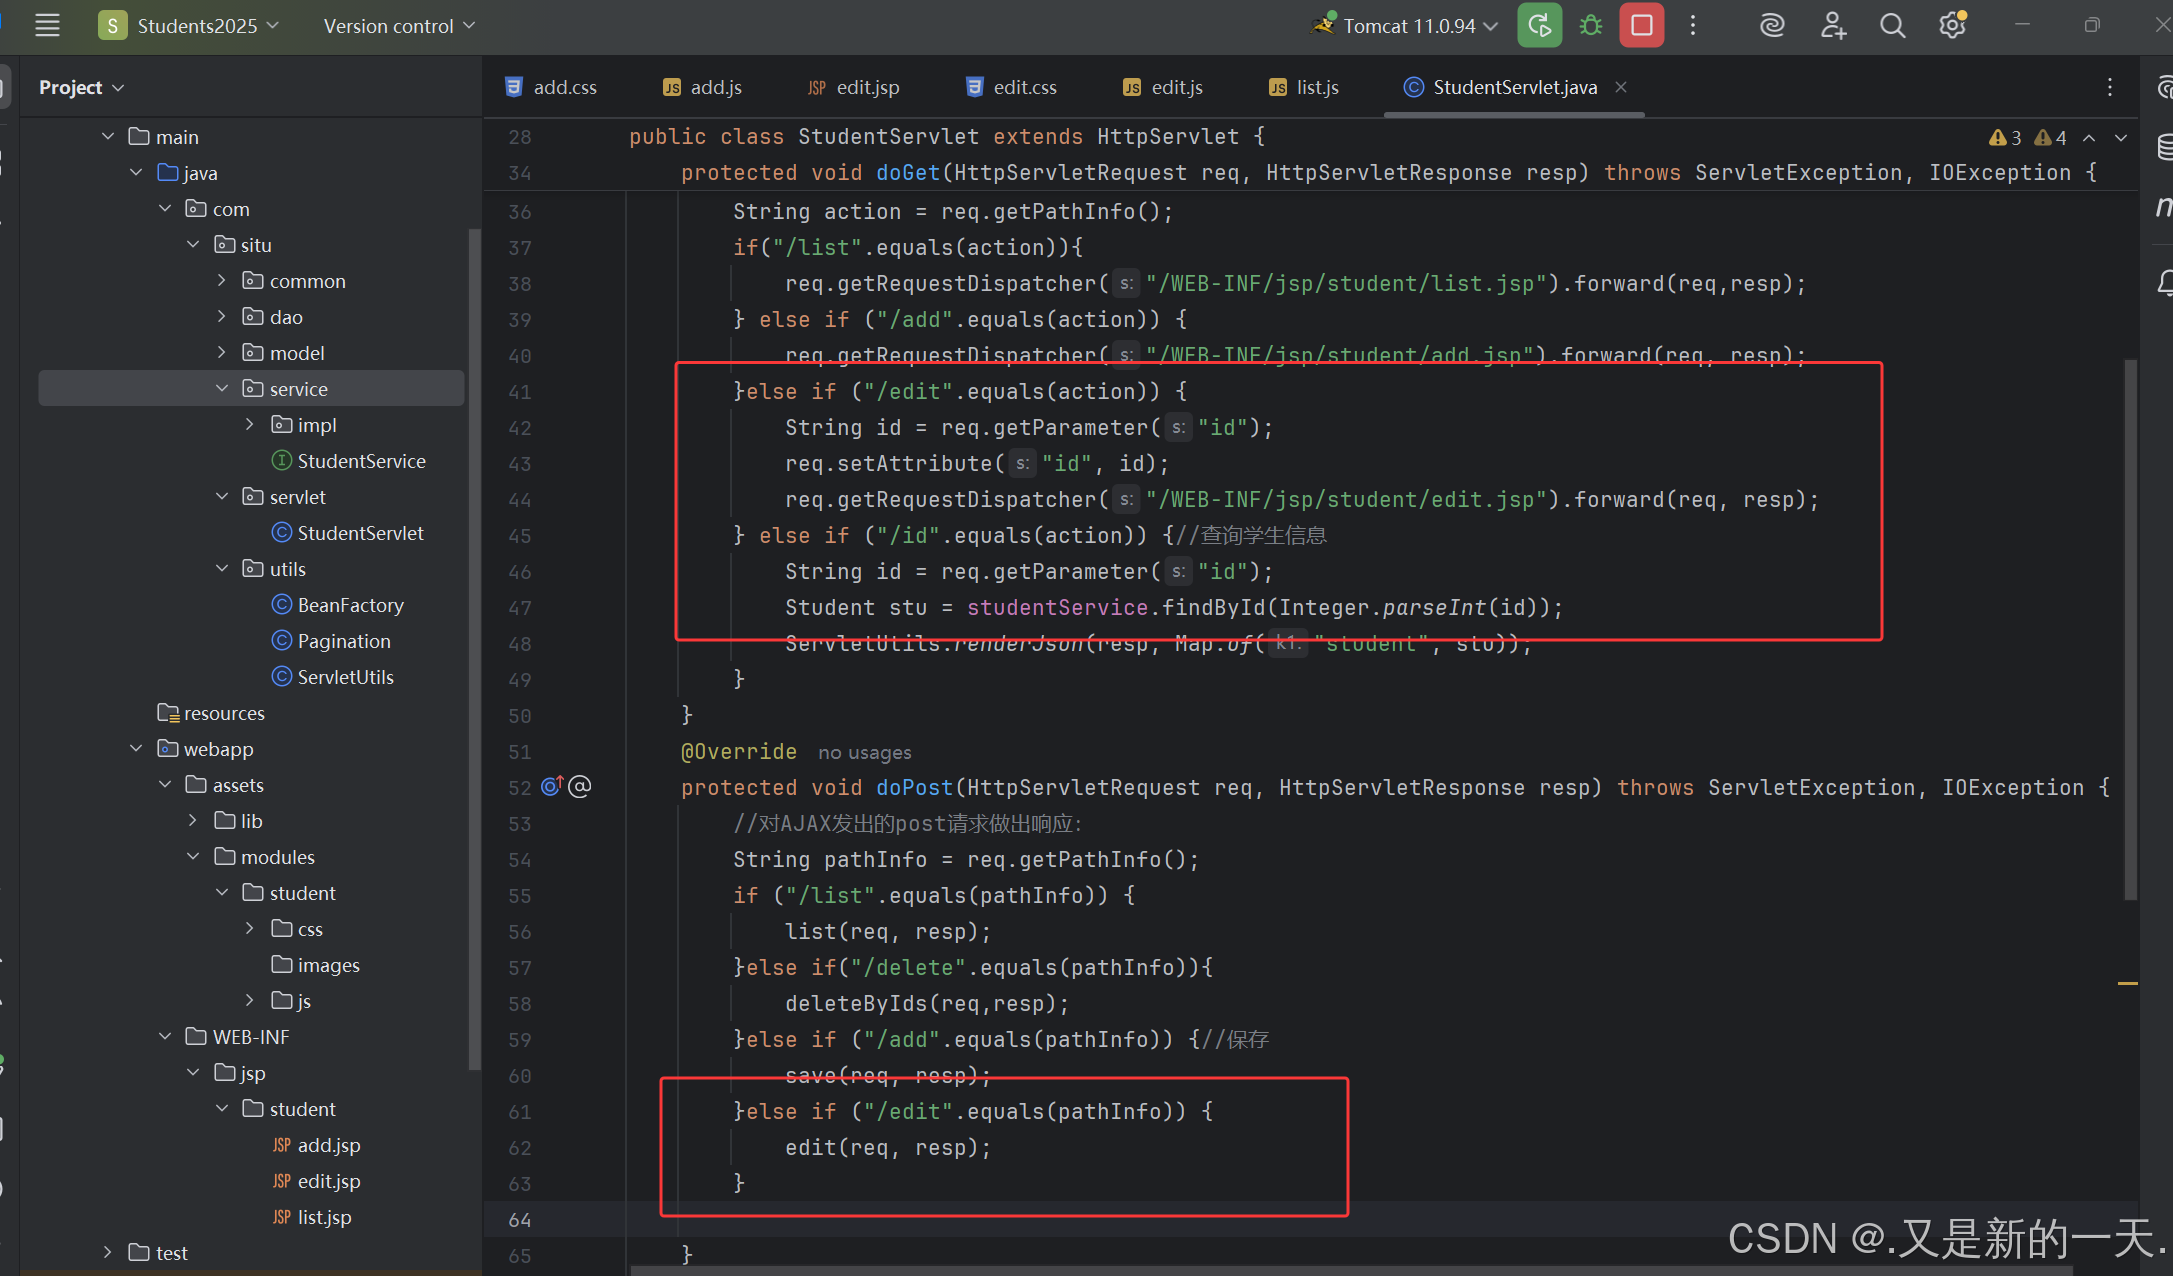
Task: Expand the dao package
Action: [x=222, y=317]
